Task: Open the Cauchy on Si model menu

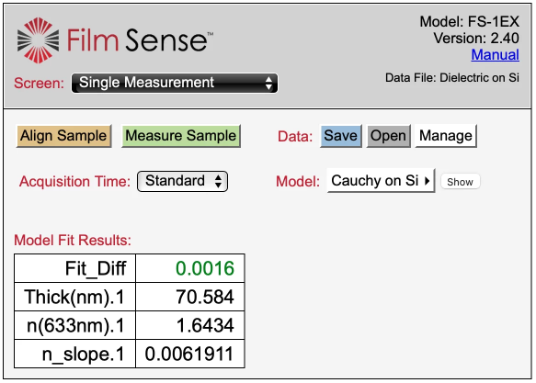Action: (381, 181)
